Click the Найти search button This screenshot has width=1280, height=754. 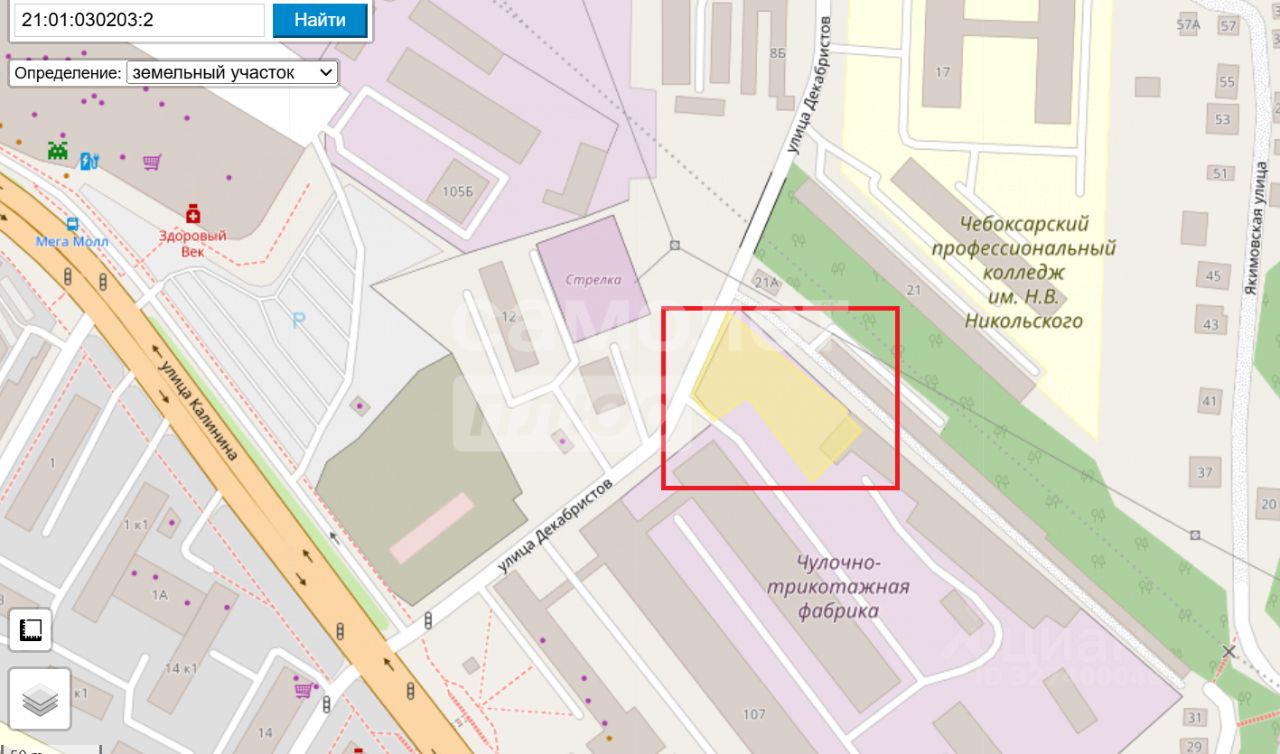[x=320, y=20]
